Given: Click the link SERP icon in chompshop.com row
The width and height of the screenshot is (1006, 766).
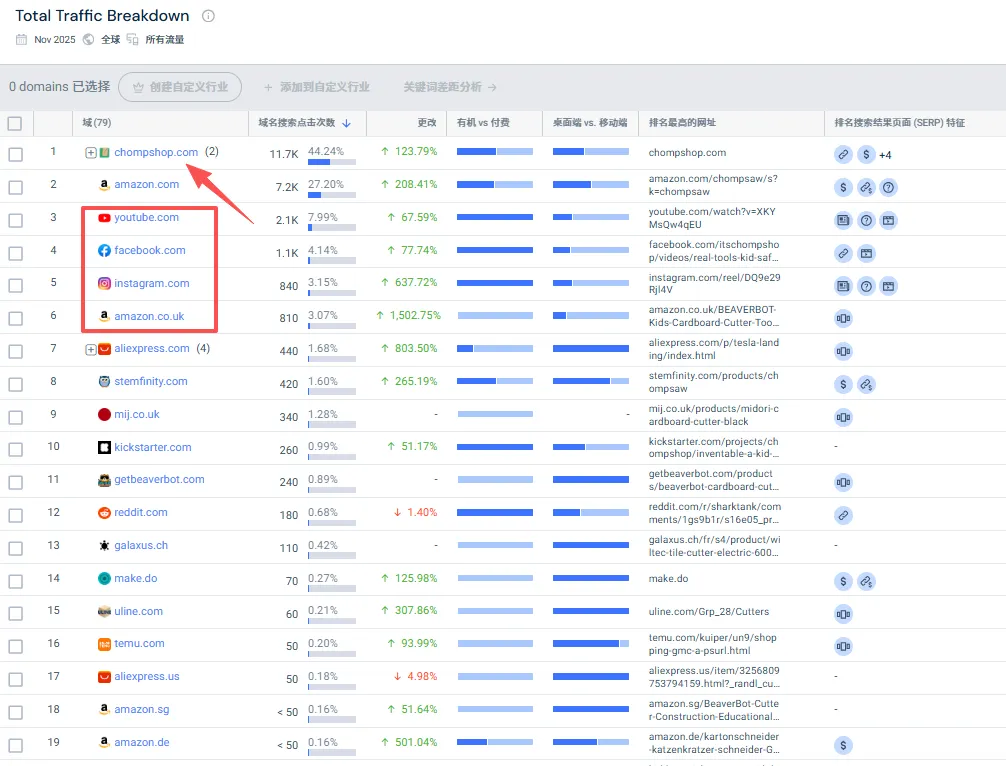Looking at the screenshot, I should pyautogui.click(x=843, y=155).
